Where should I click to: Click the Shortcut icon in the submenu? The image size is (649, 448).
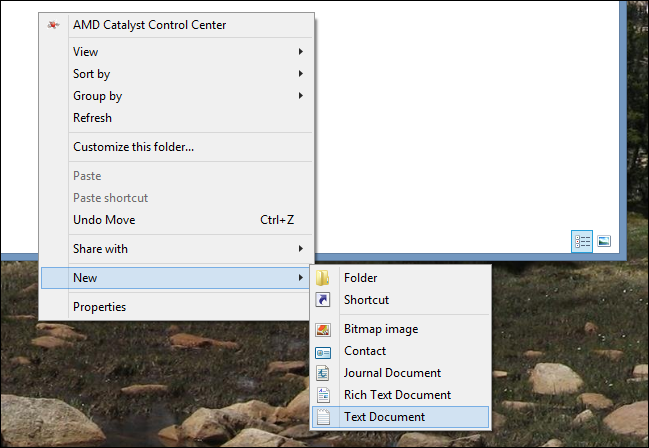[323, 300]
